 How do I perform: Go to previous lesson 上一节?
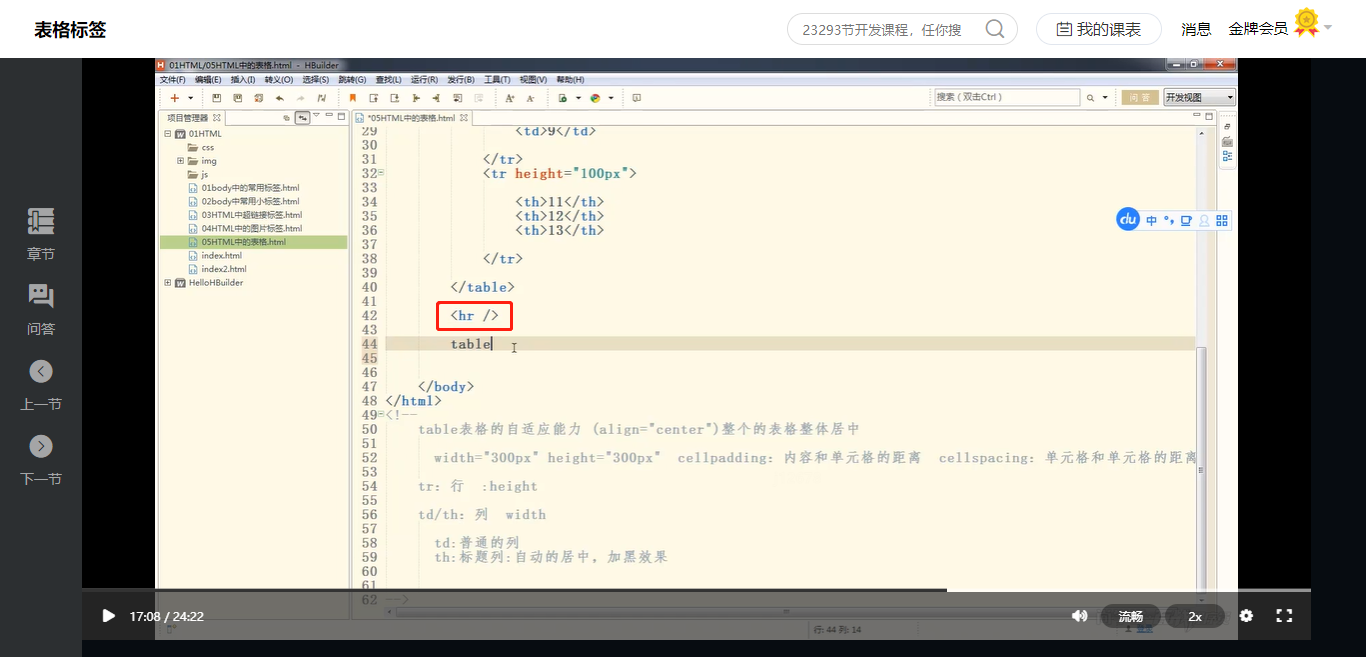(x=41, y=384)
